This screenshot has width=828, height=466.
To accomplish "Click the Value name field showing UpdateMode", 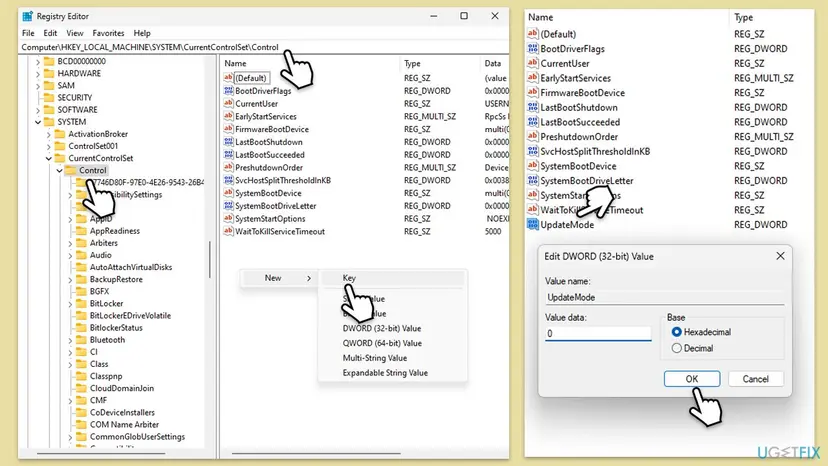I will (x=665, y=297).
